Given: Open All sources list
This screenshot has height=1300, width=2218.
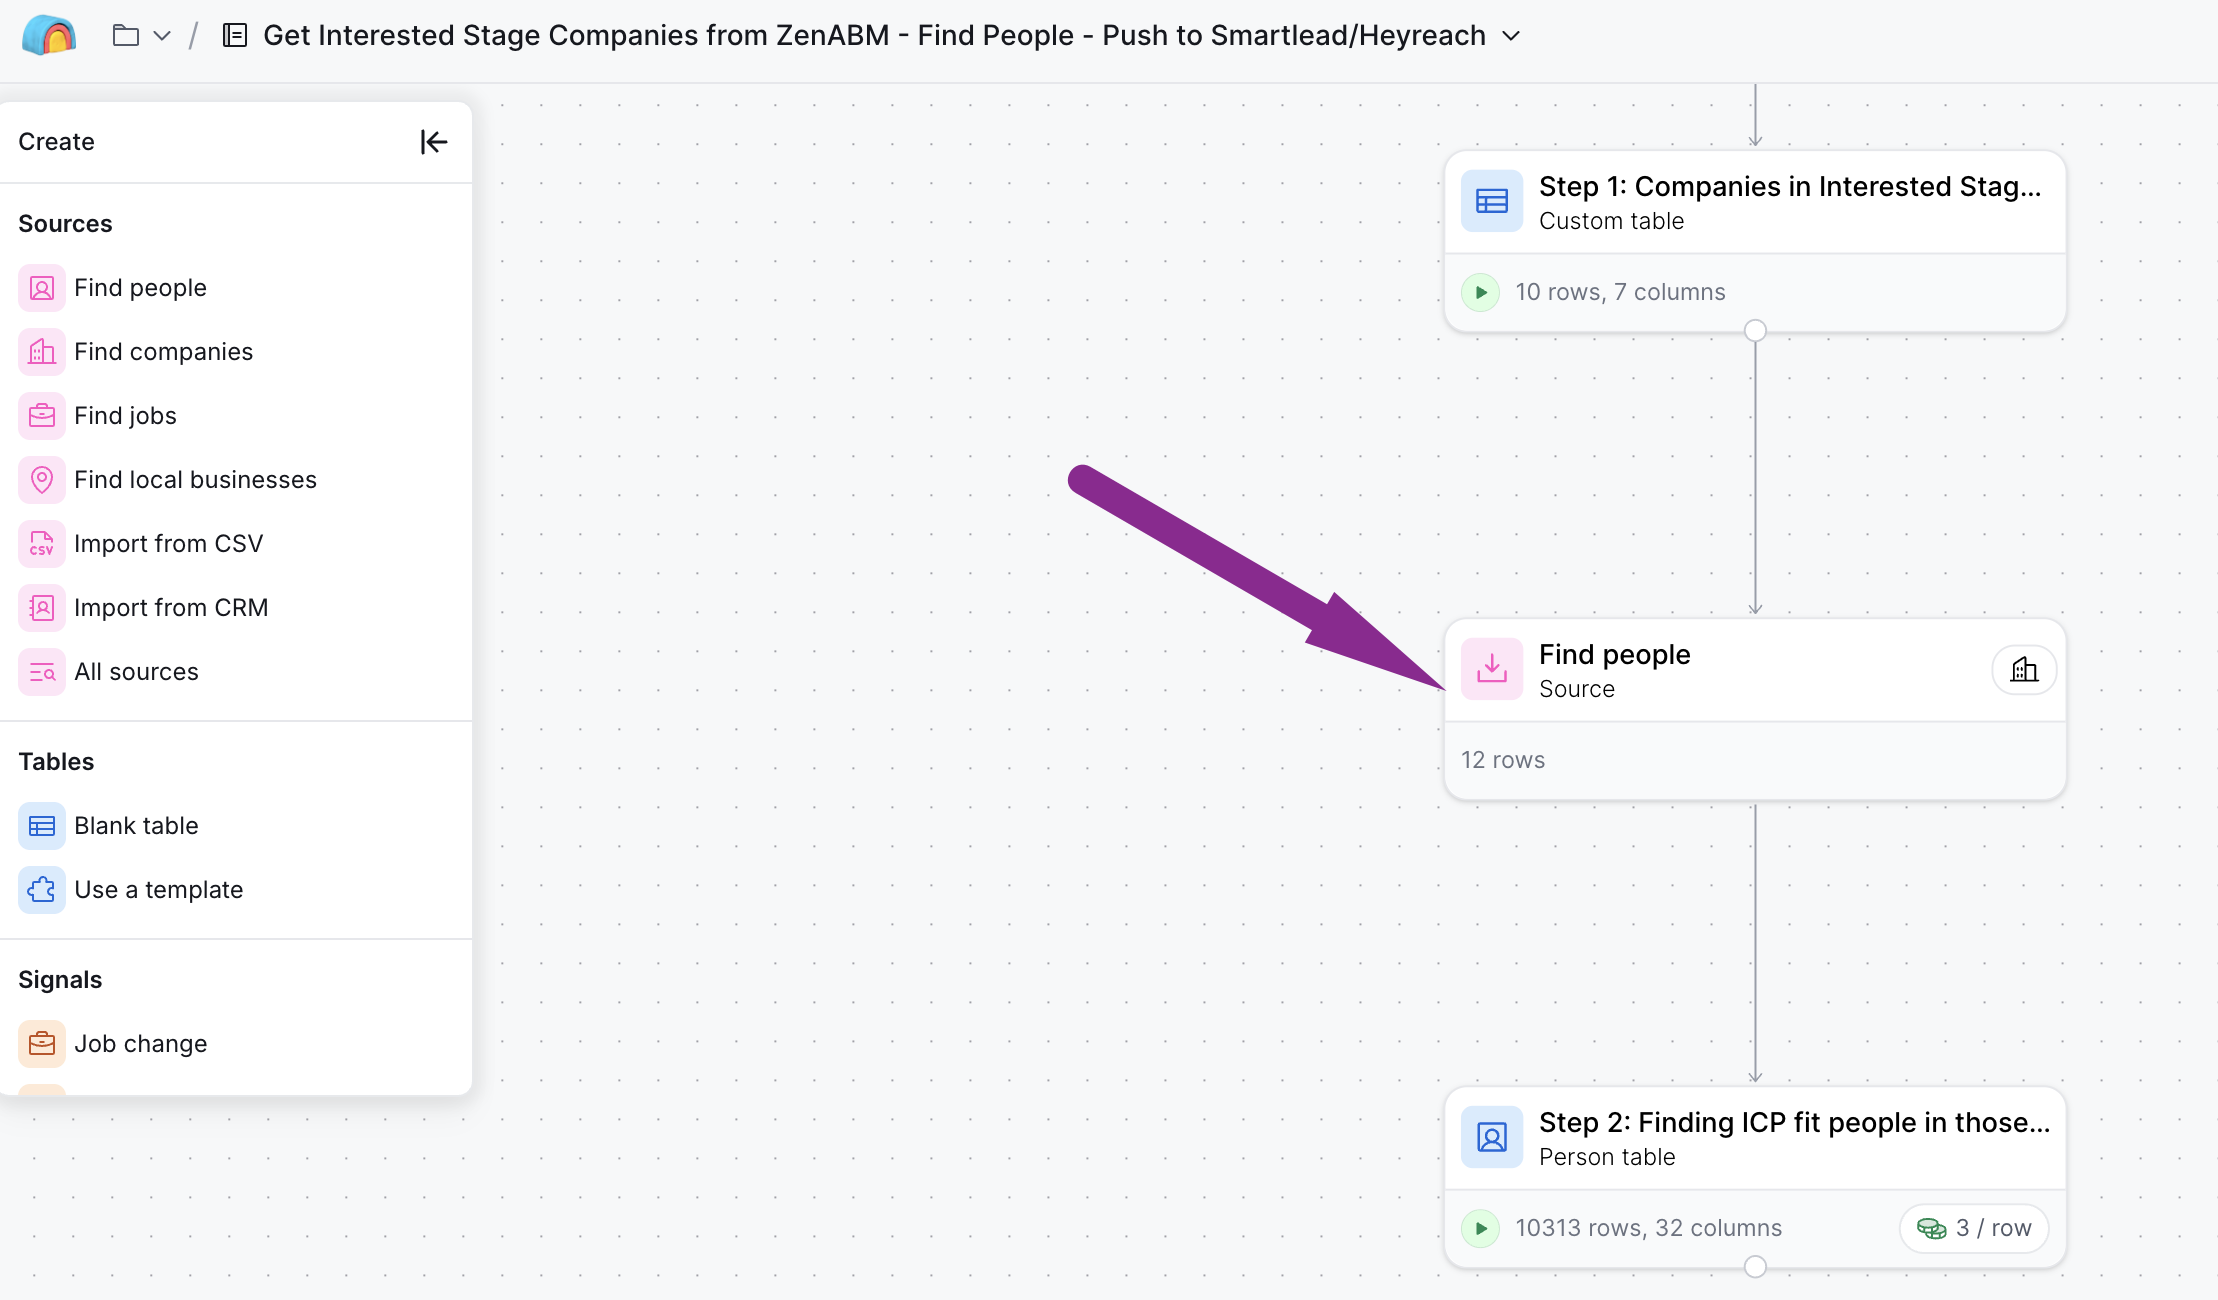Looking at the screenshot, I should click(136, 672).
